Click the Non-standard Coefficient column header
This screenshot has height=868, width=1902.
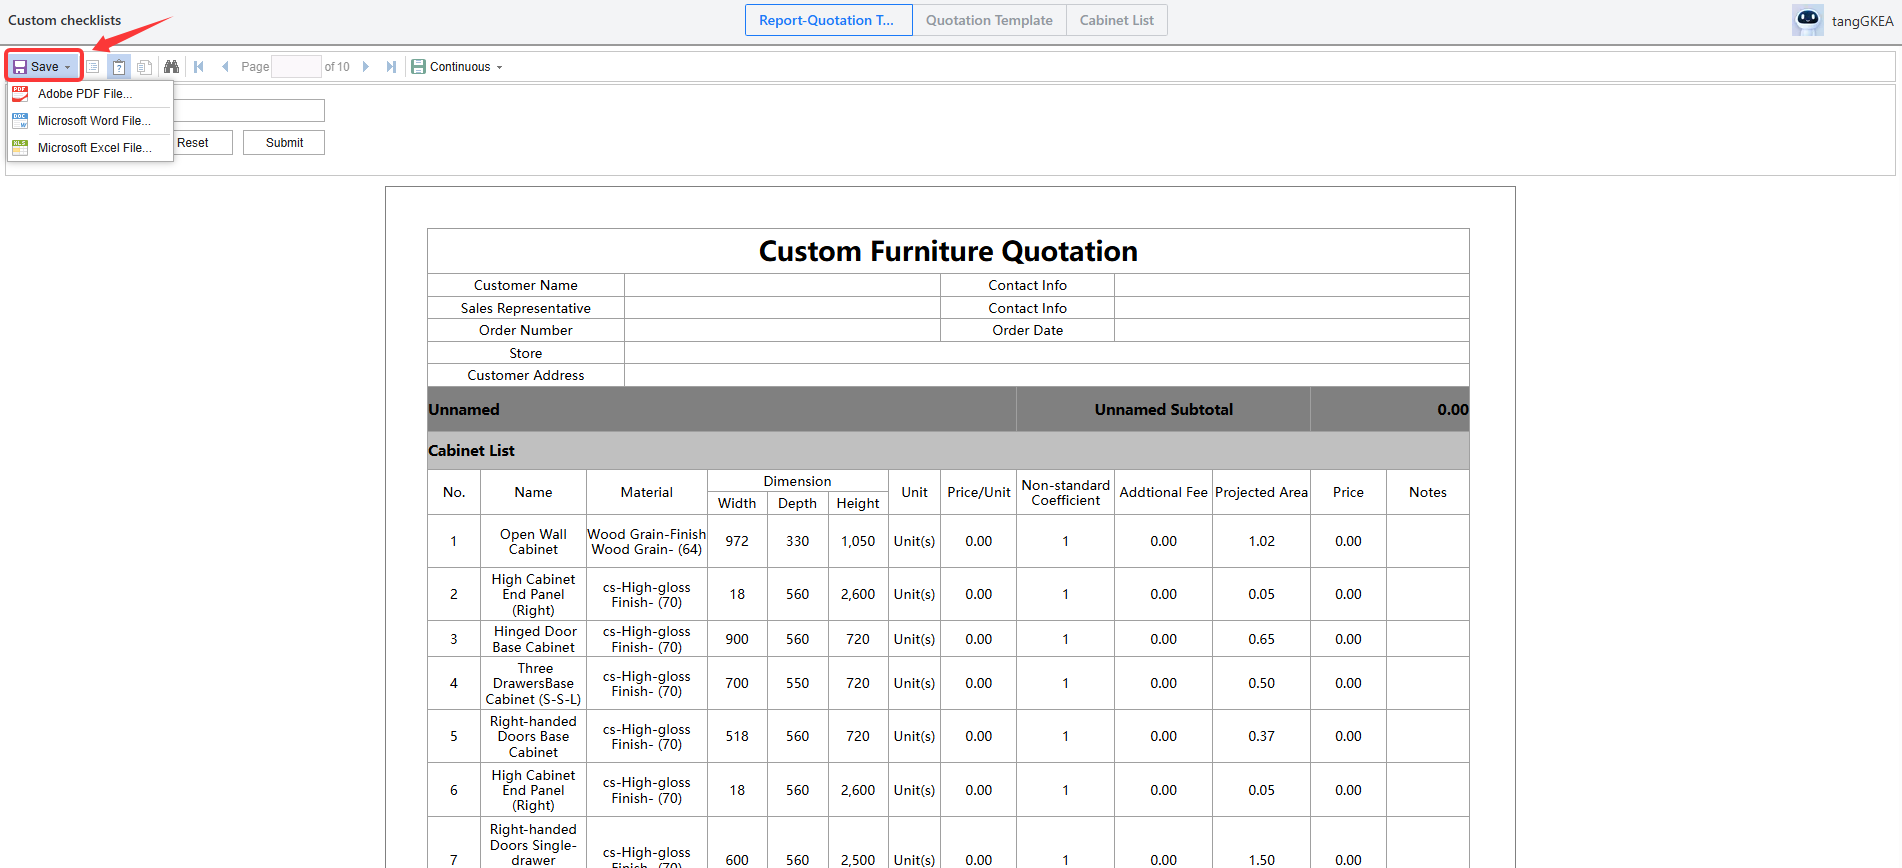(x=1065, y=492)
